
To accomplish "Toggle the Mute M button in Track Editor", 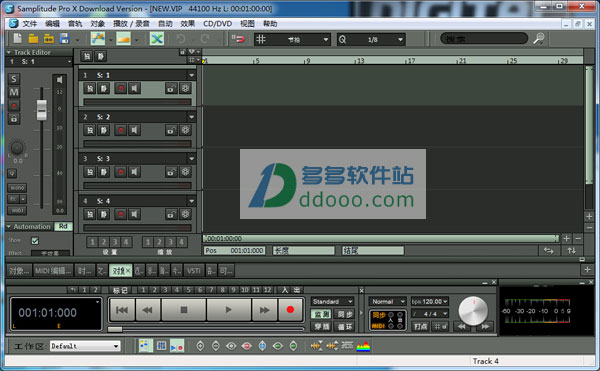I will [14, 92].
